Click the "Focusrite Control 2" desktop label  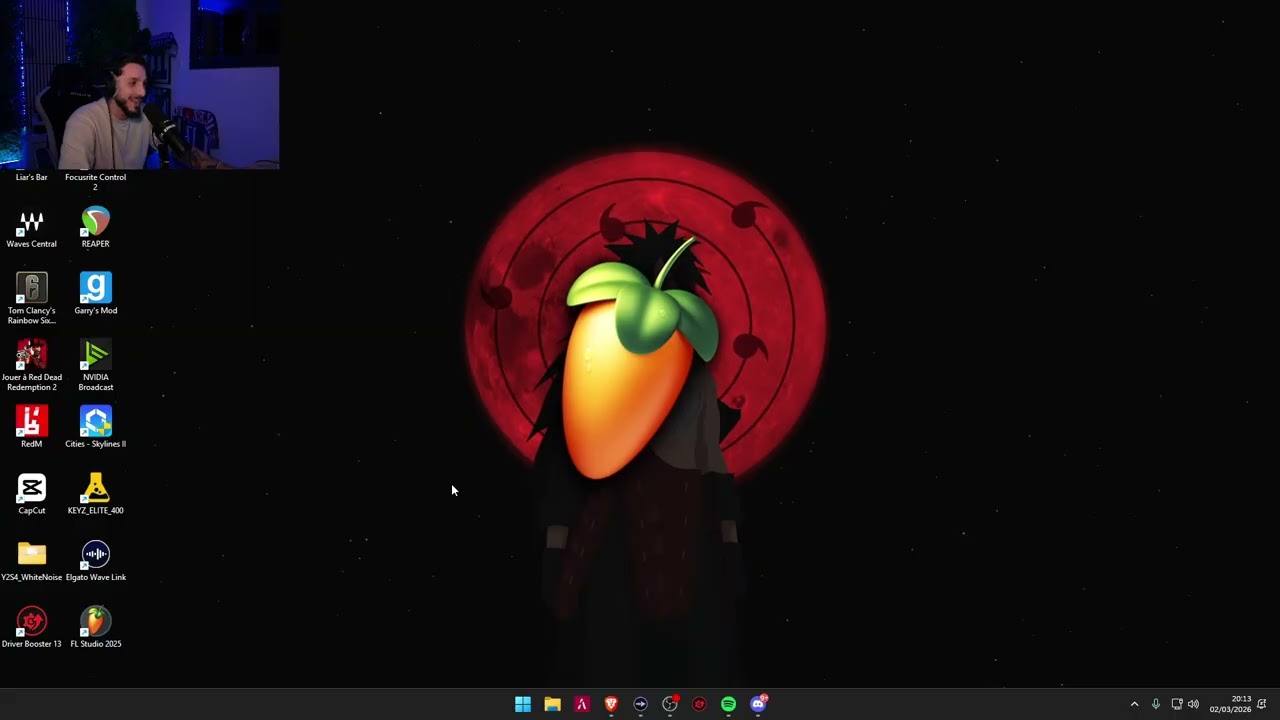pos(95,182)
